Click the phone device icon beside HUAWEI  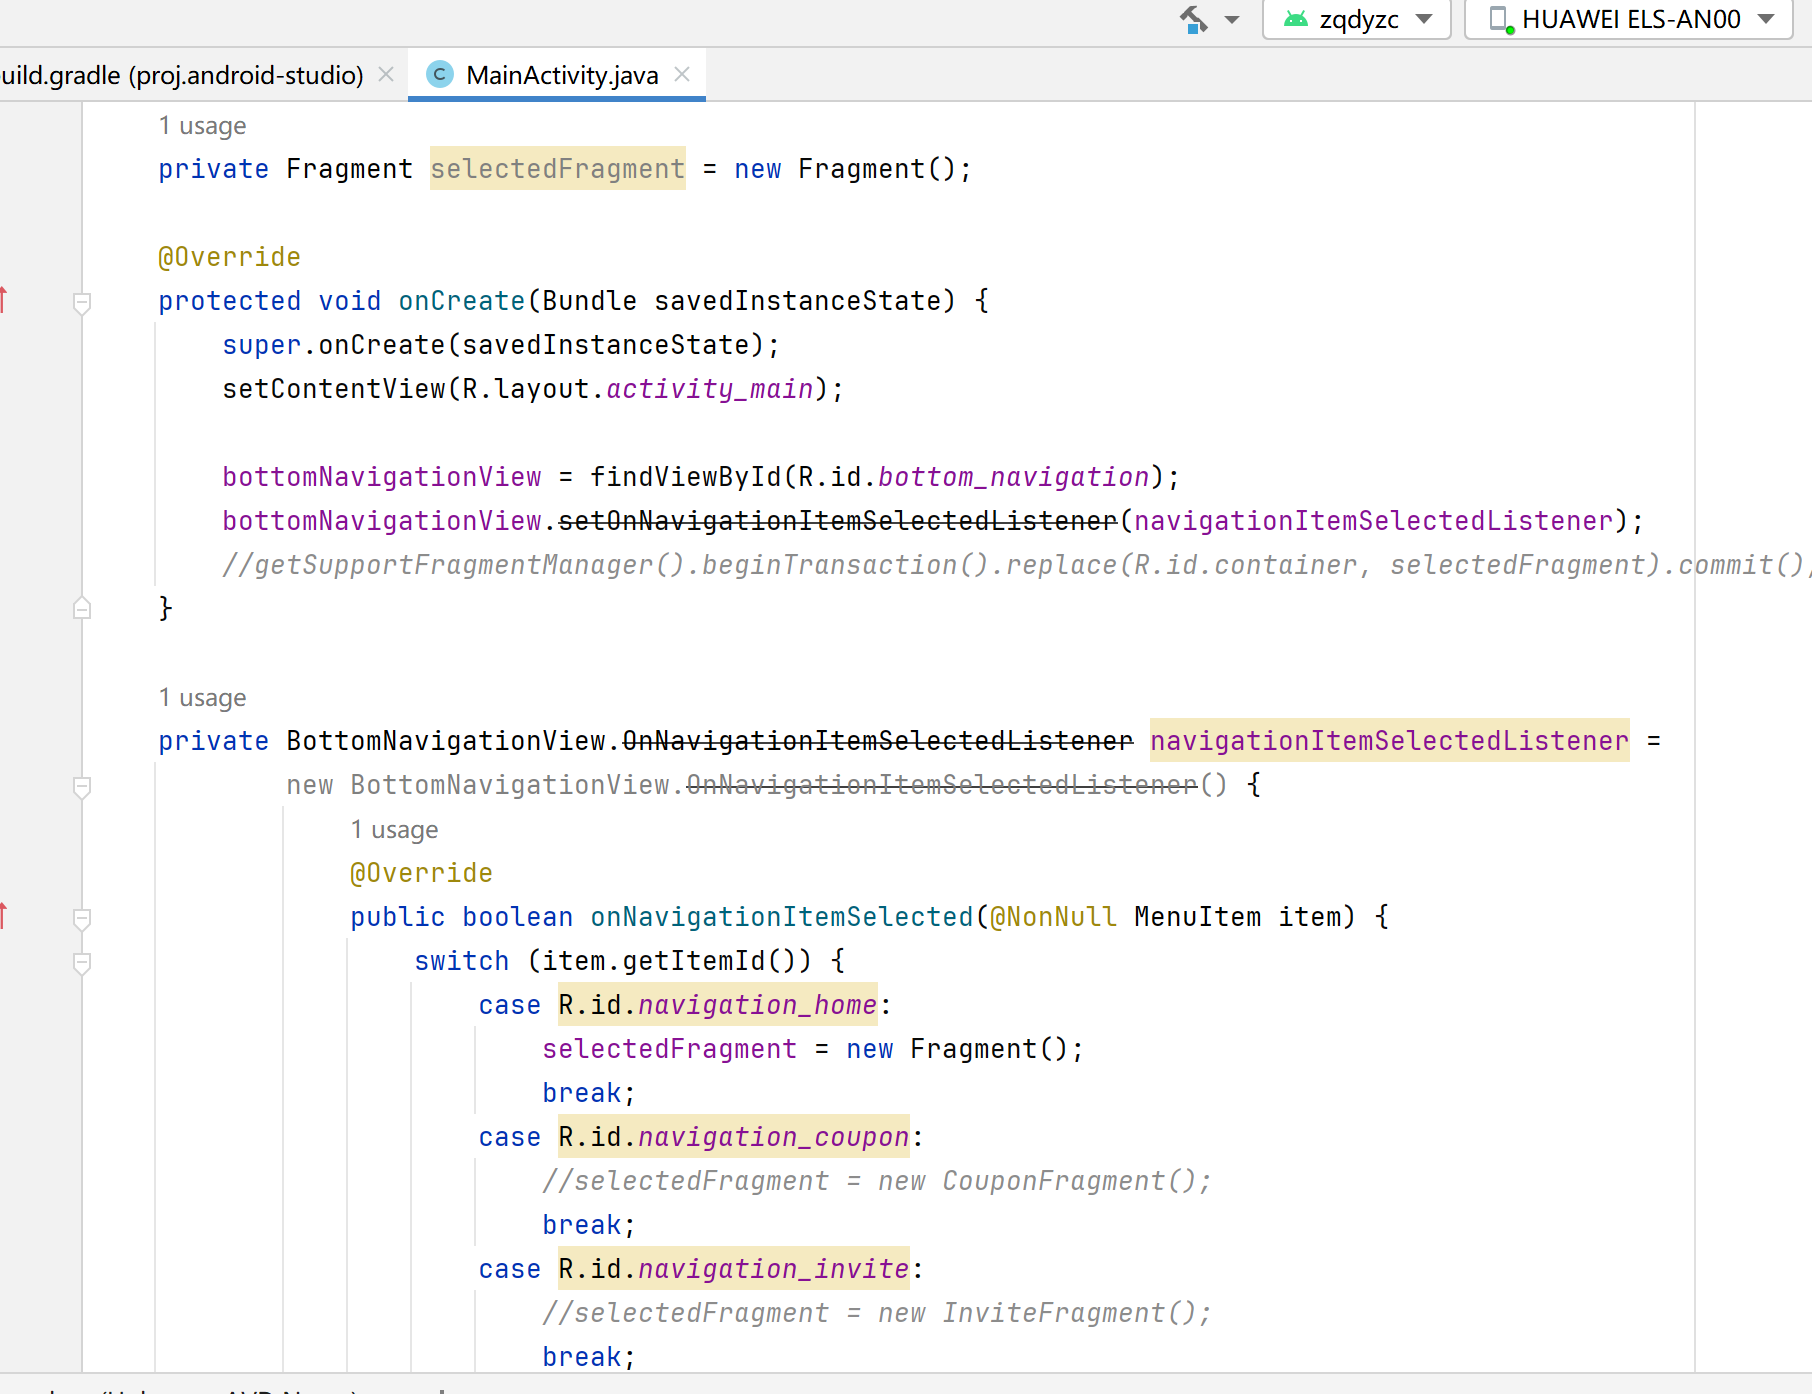(x=1500, y=19)
